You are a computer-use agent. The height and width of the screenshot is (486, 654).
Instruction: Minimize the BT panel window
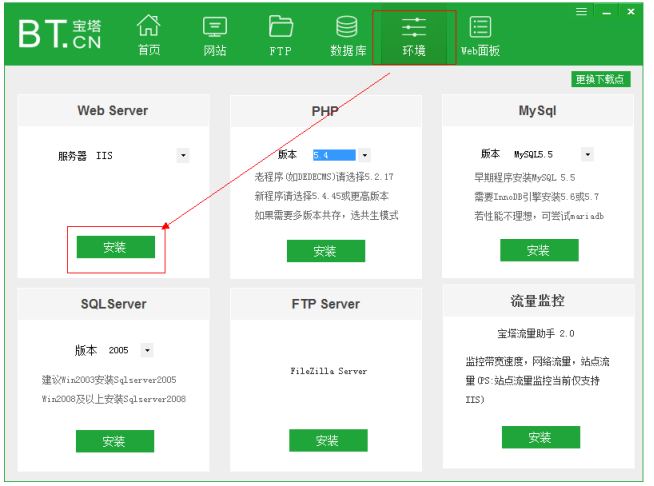point(606,13)
